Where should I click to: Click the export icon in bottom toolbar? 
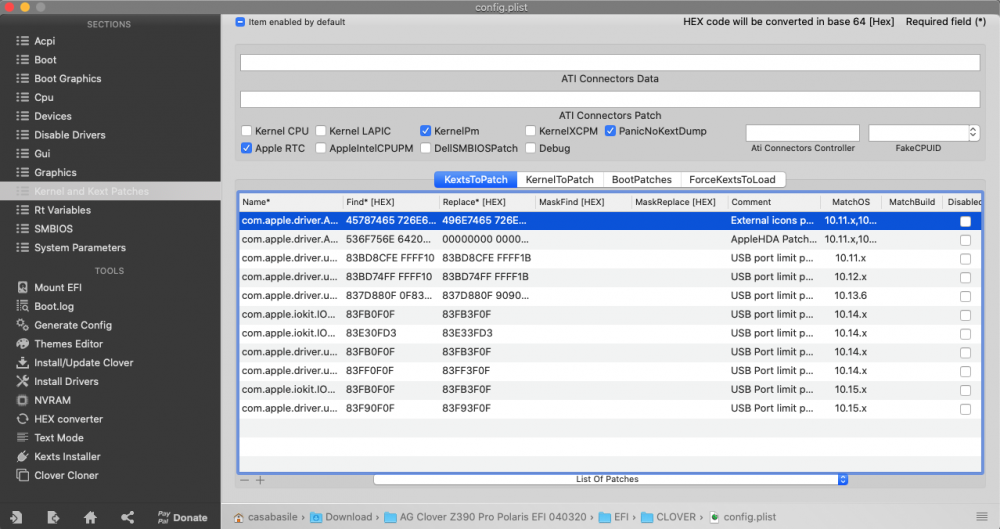click(53, 518)
